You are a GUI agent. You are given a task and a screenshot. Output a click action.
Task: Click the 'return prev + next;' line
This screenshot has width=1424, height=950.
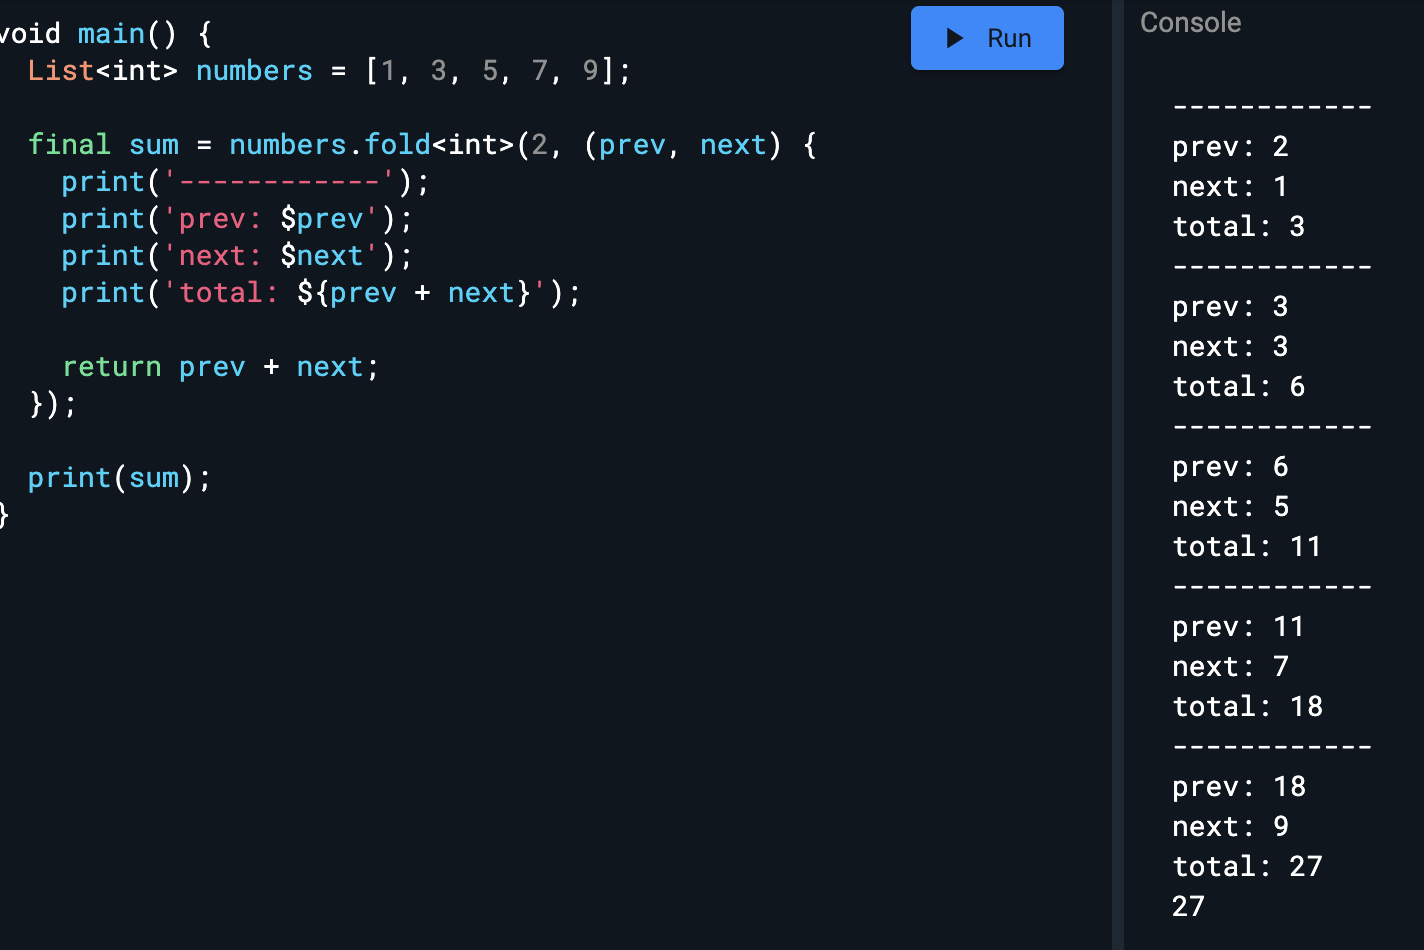[221, 367]
